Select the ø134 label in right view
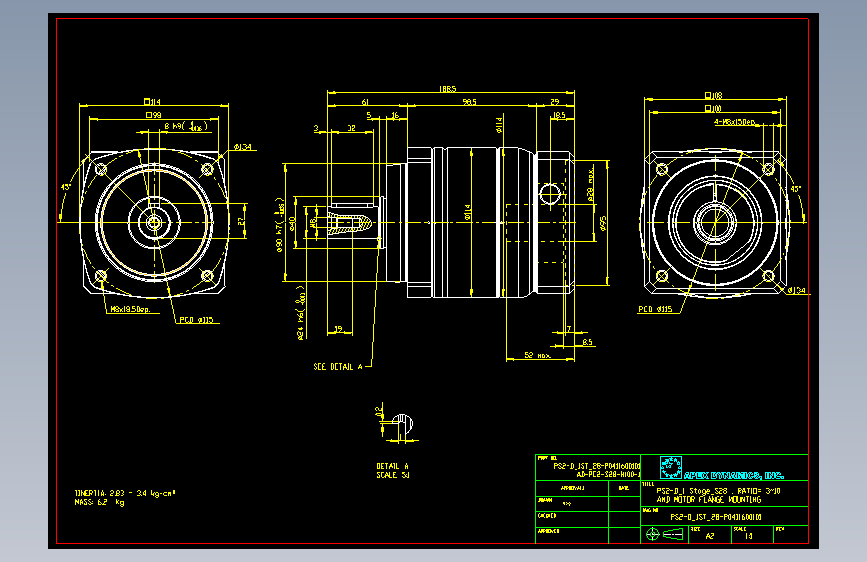867x562 pixels. pyautogui.click(x=796, y=290)
